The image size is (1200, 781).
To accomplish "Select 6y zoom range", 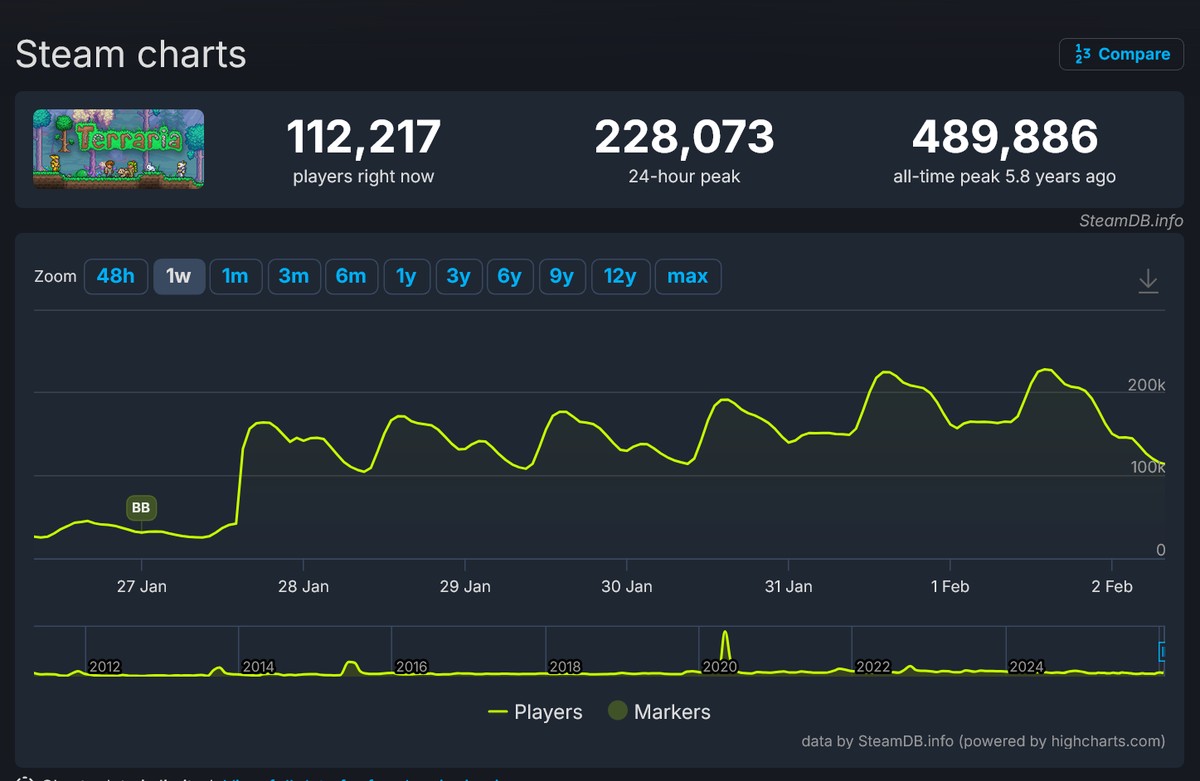I will 510,276.
